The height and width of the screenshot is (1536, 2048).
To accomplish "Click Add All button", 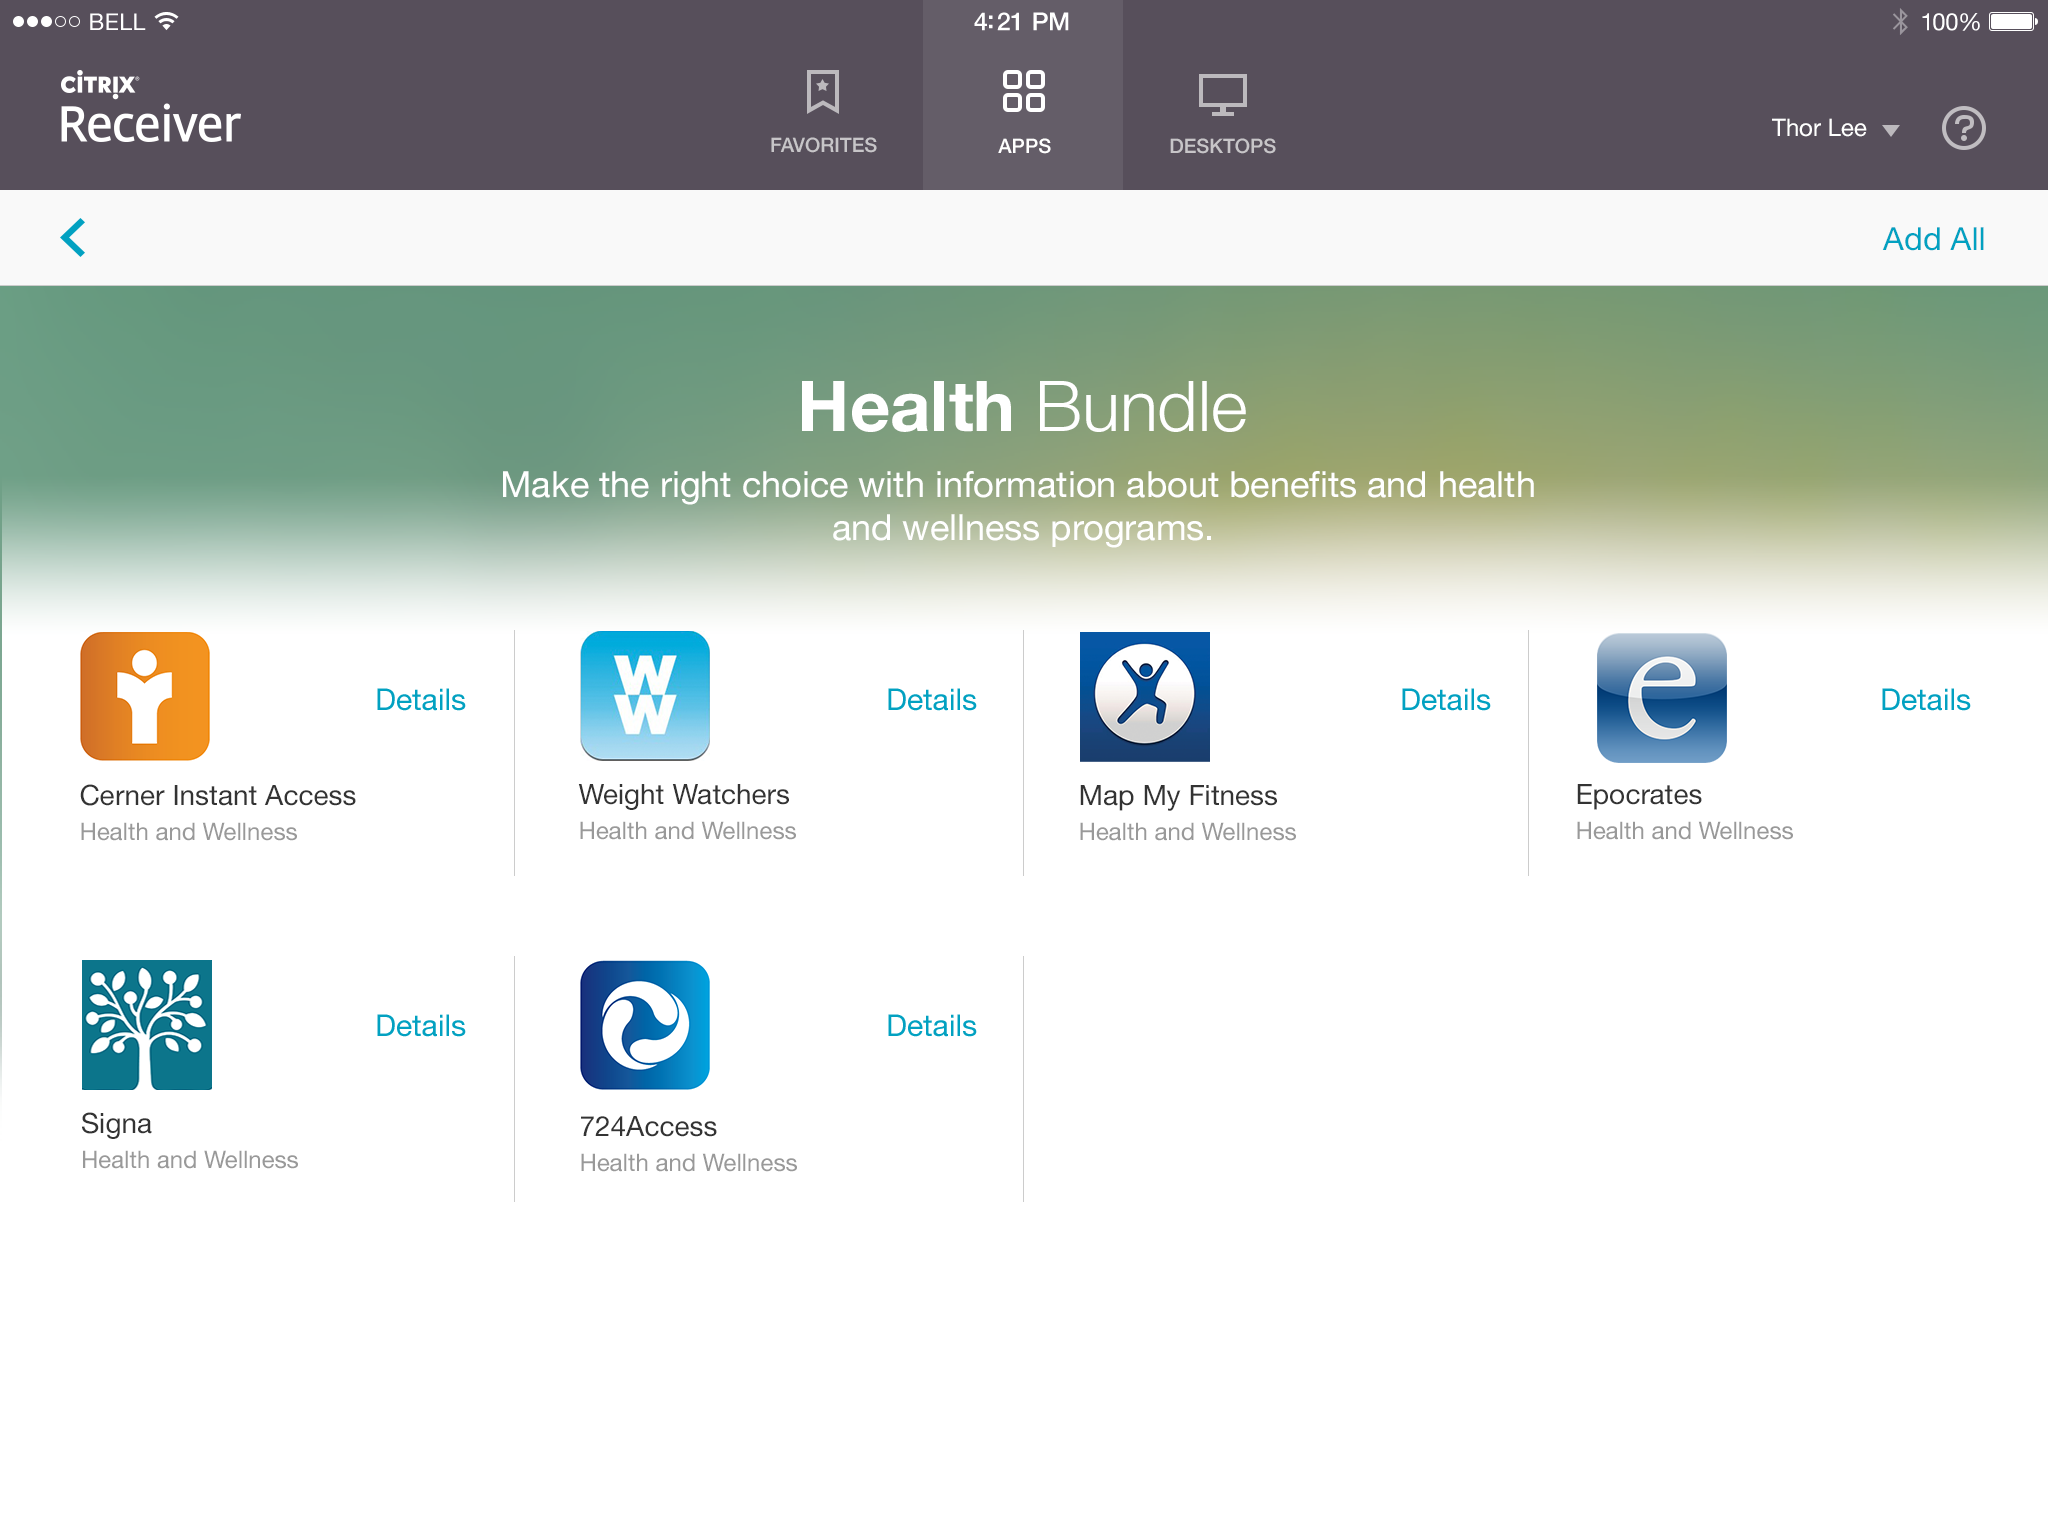I will (x=1932, y=239).
